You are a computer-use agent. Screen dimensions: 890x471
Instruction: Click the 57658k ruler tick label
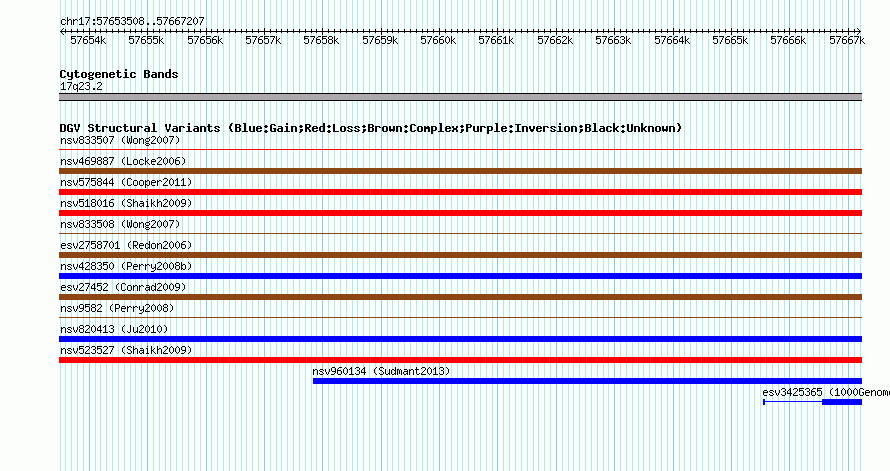point(321,40)
